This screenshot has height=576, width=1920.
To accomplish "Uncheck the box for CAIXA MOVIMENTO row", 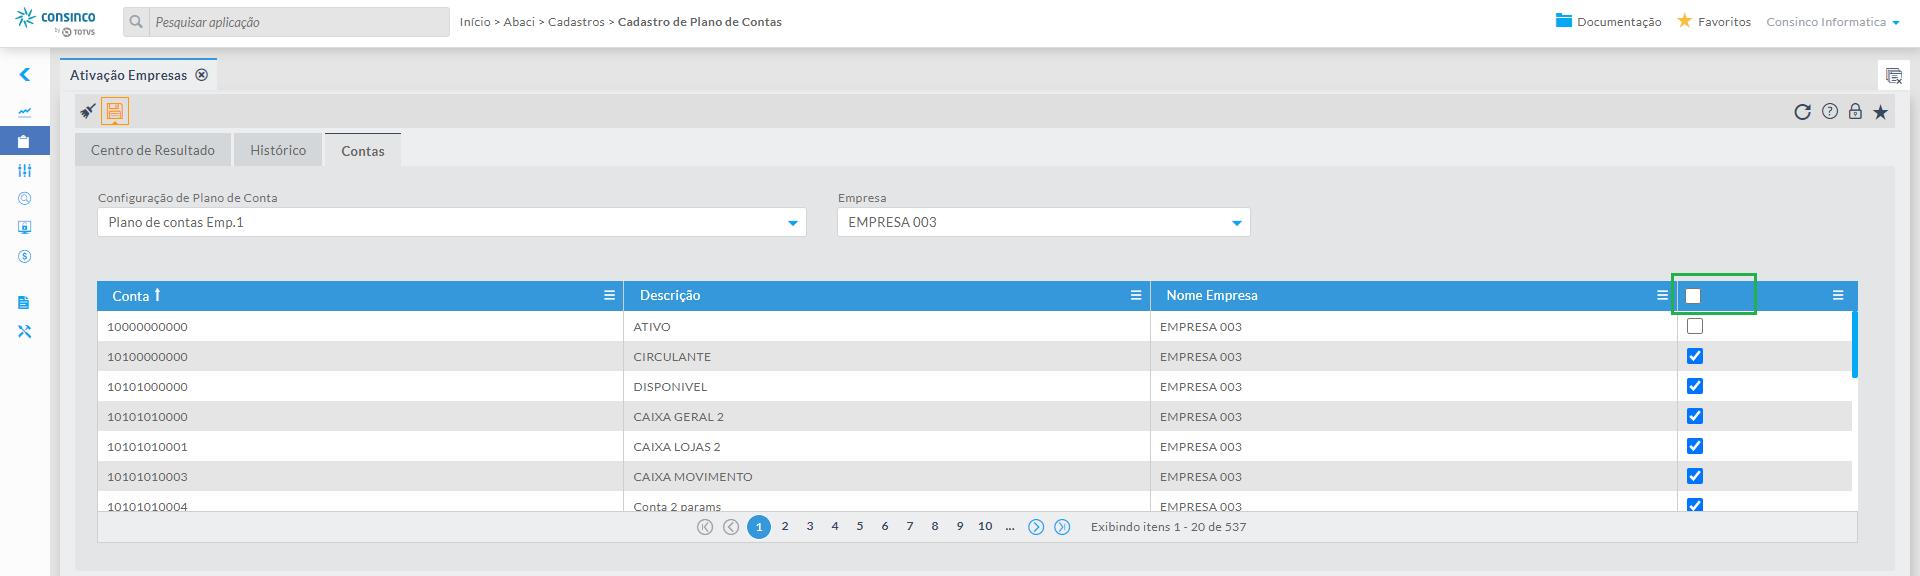I will 1695,476.
